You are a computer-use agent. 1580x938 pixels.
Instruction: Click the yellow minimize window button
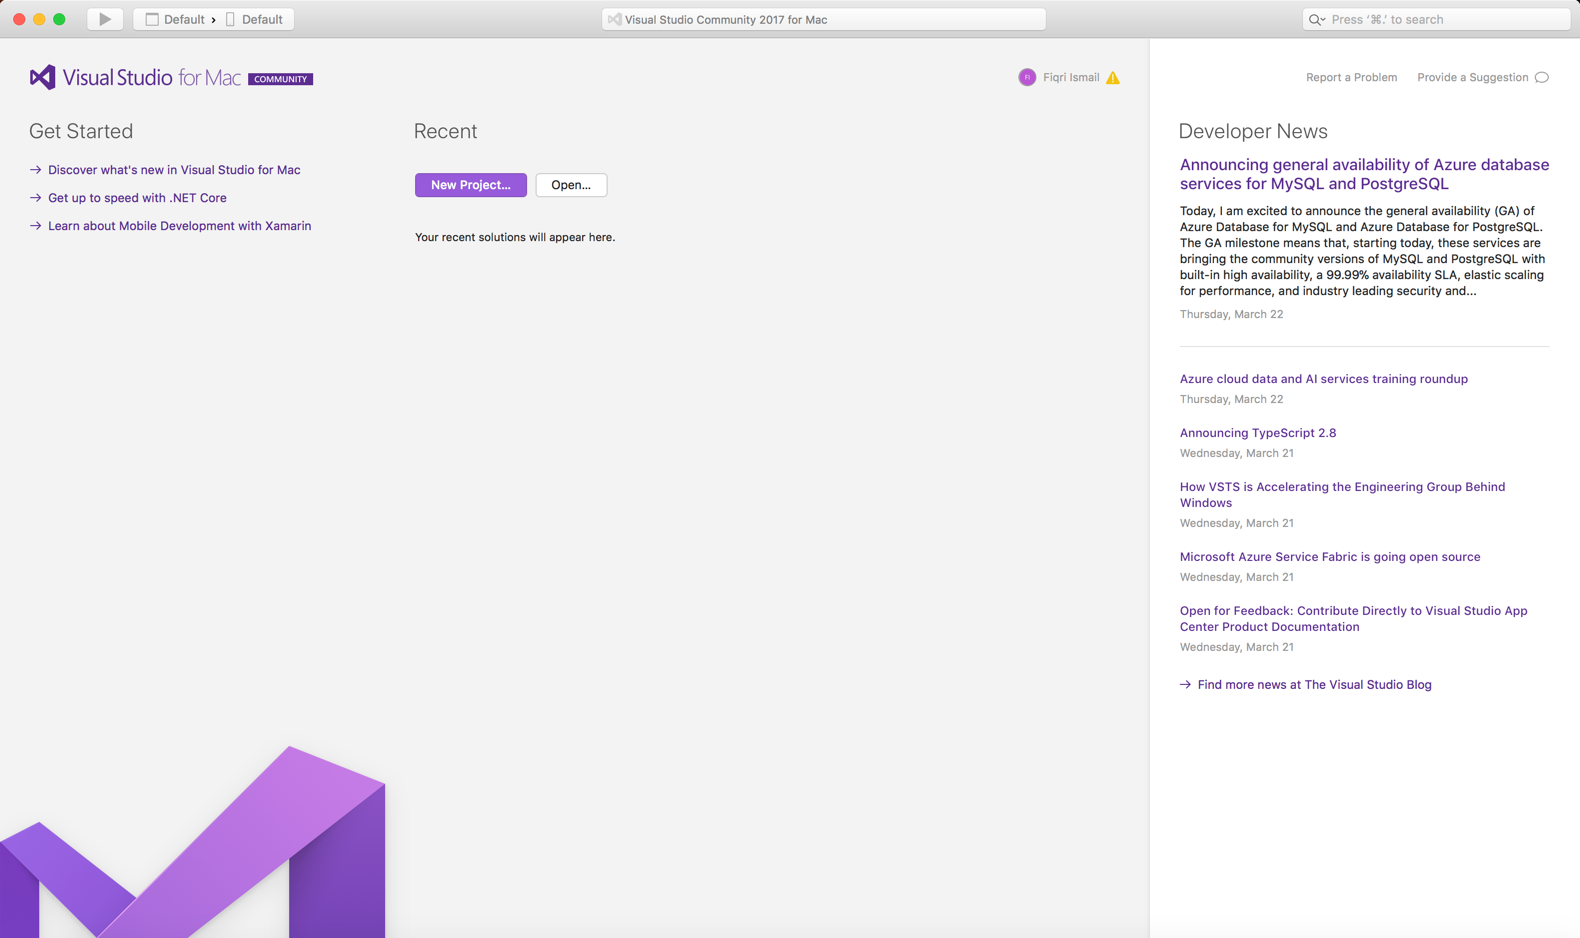[x=39, y=19]
